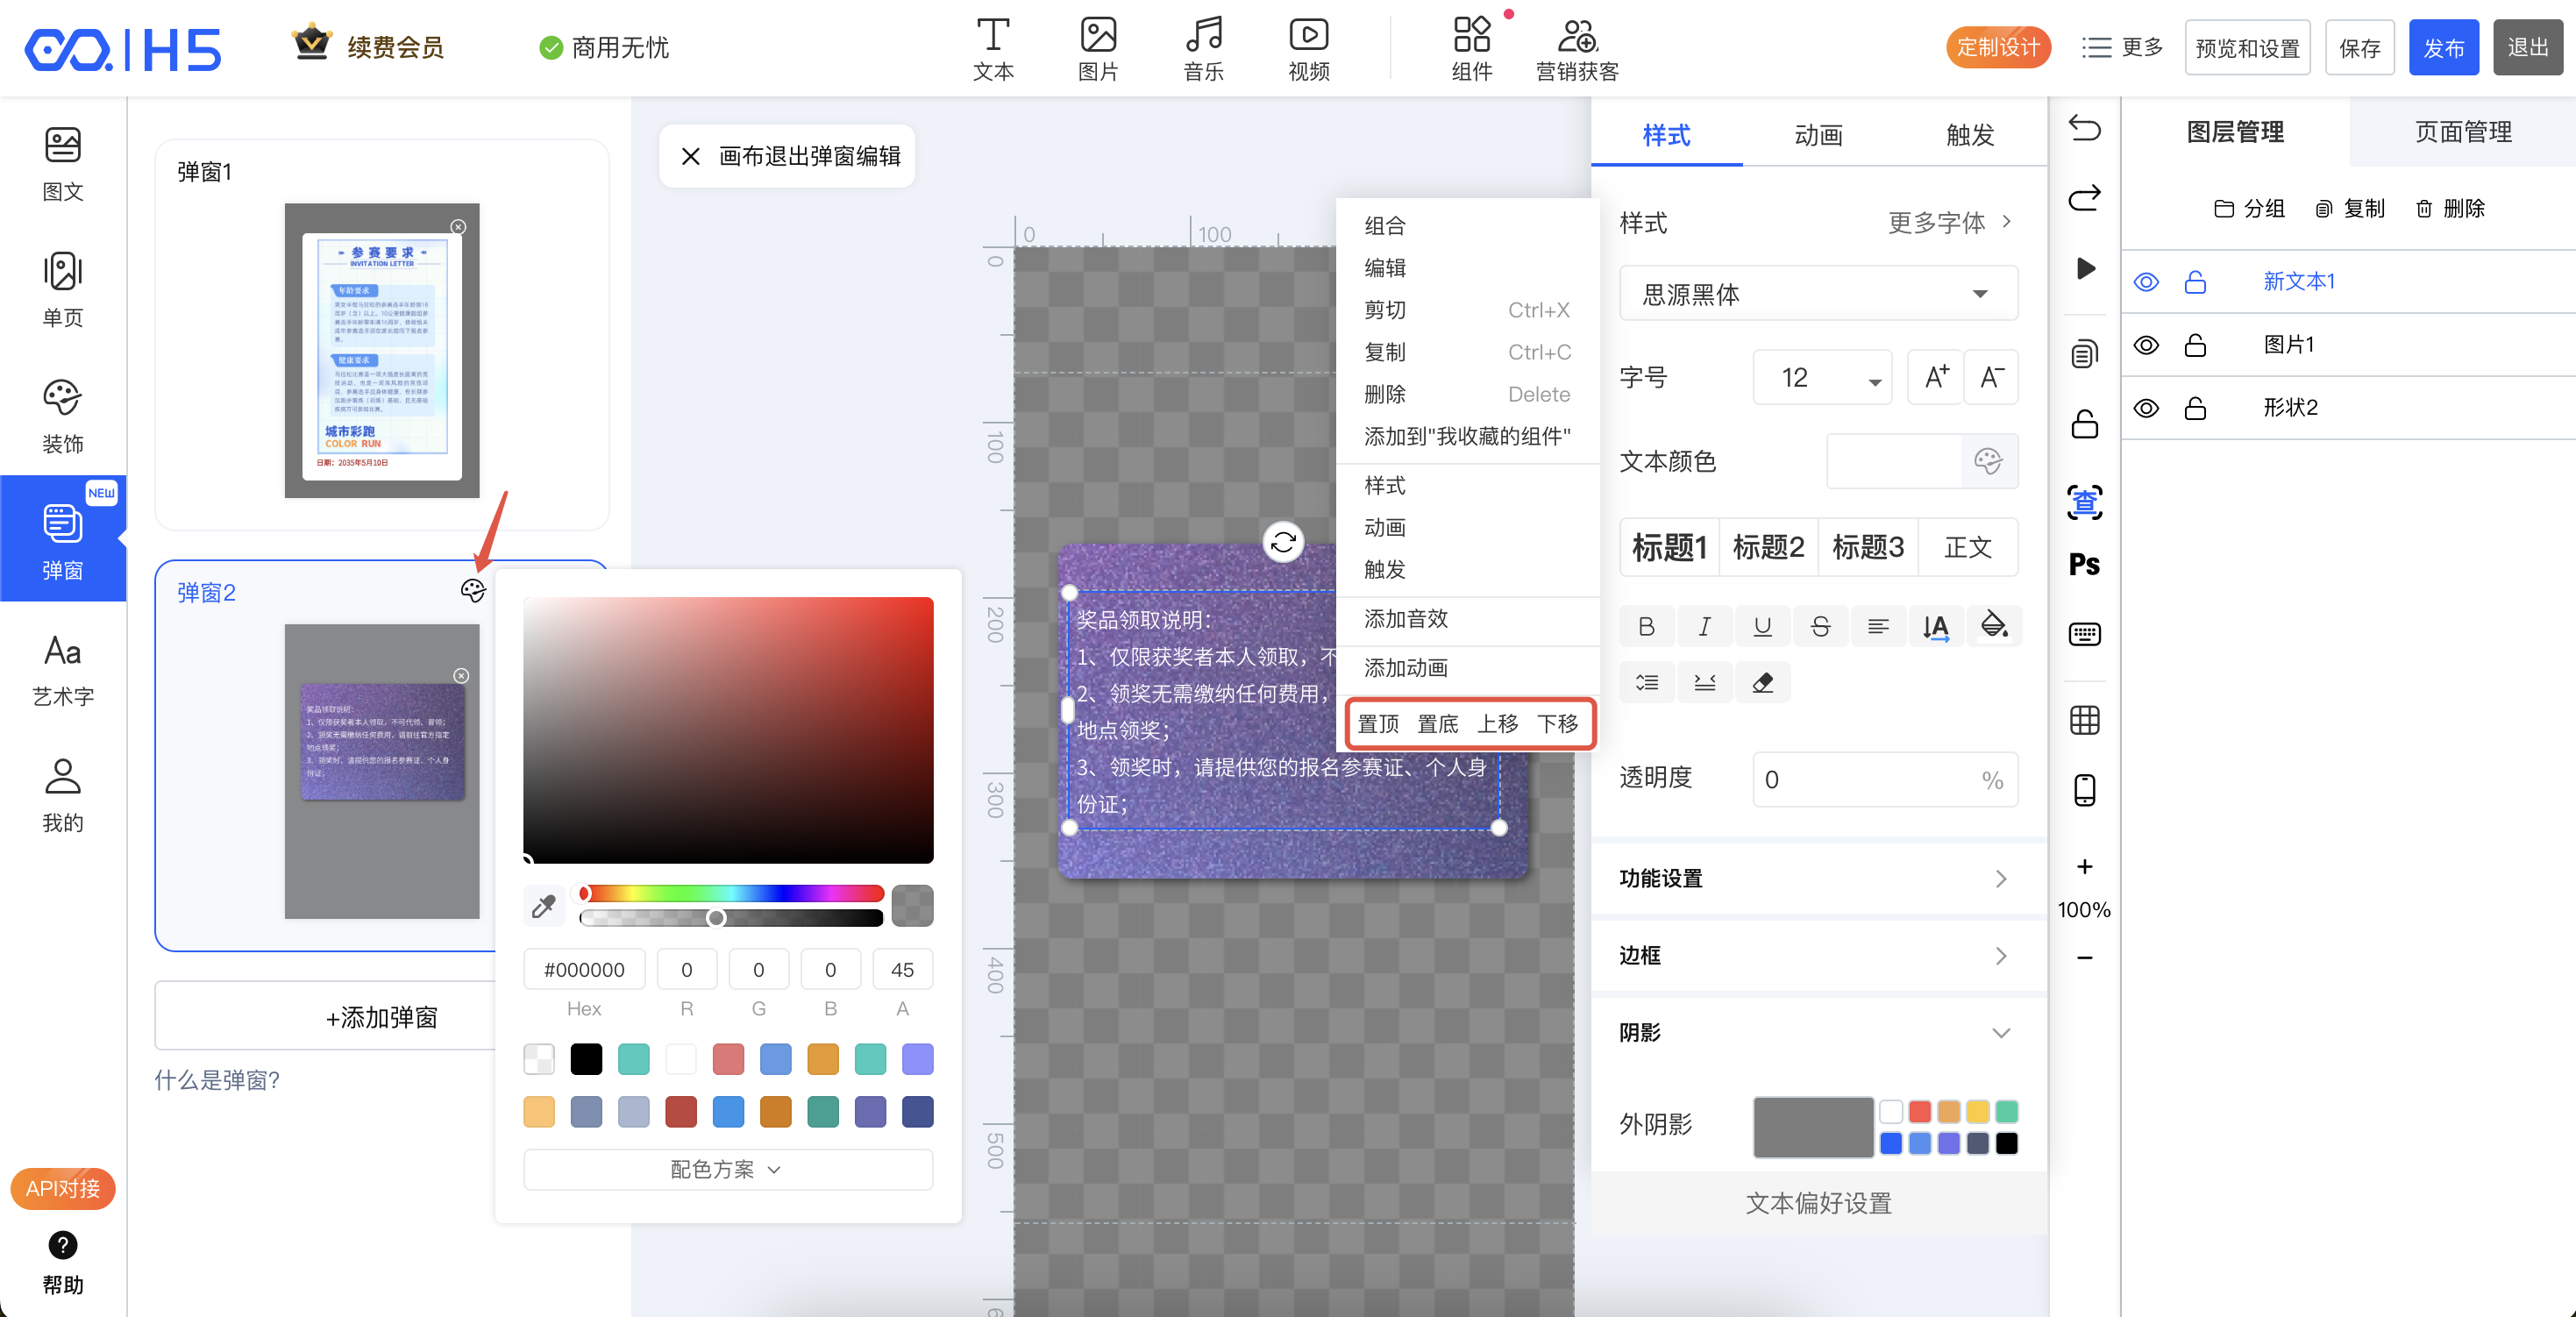
Task: Lock the 形状2 layer
Action: (2195, 408)
